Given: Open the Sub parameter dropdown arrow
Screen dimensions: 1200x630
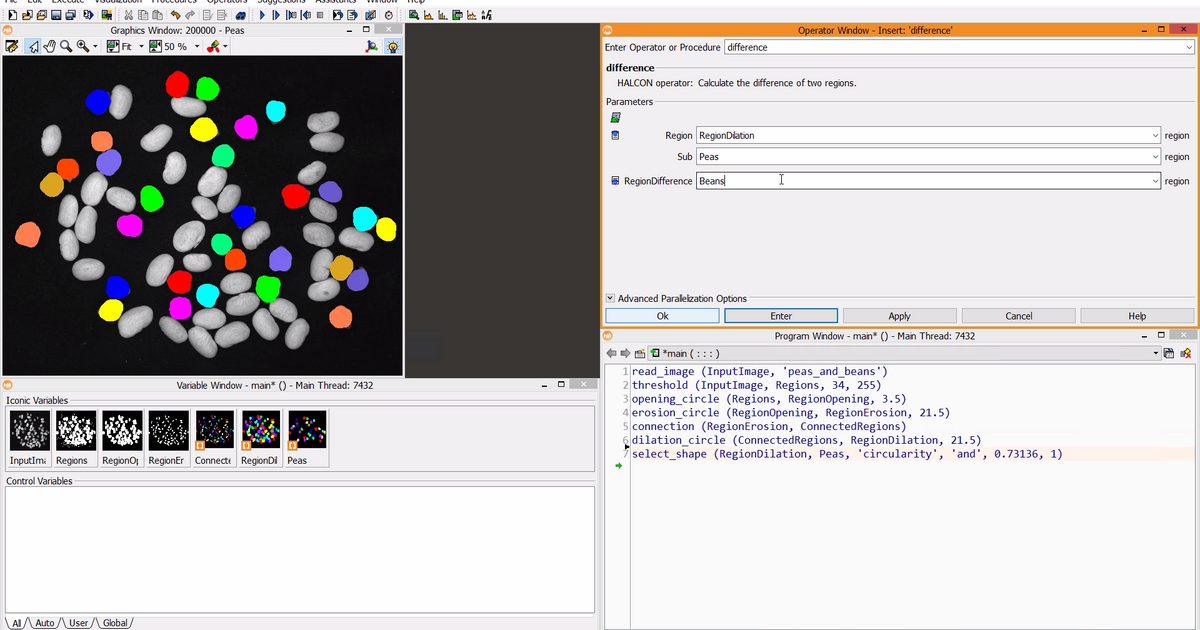Looking at the screenshot, I should tap(1155, 157).
